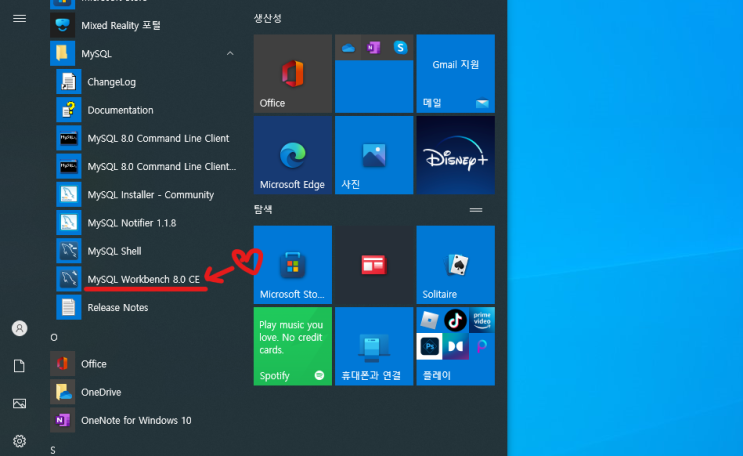The image size is (743, 456).
Task: Launch the truncated MySQL 8.0 Command Line Client... entry
Action: pos(145,166)
